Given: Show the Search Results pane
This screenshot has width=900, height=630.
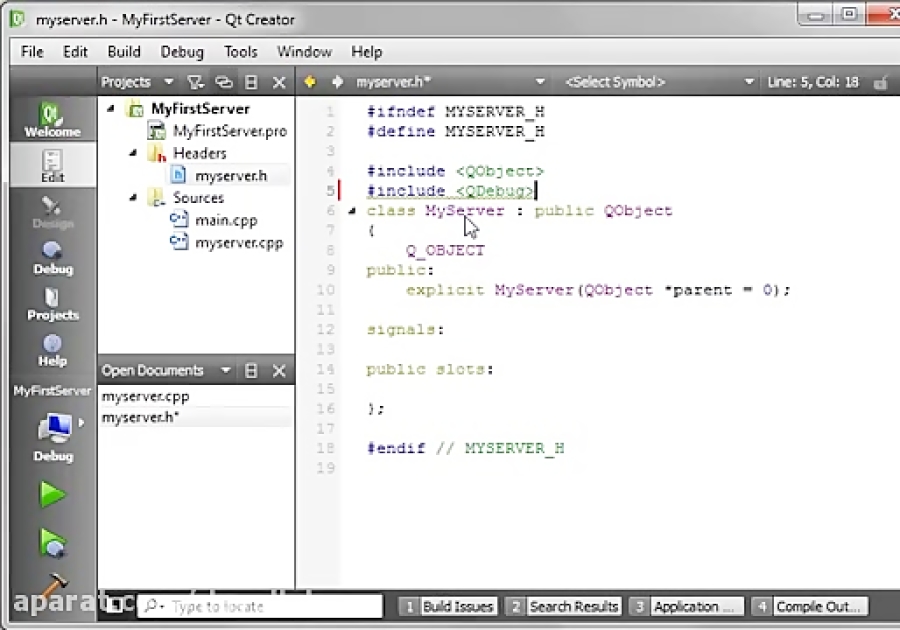Looking at the screenshot, I should point(564,606).
